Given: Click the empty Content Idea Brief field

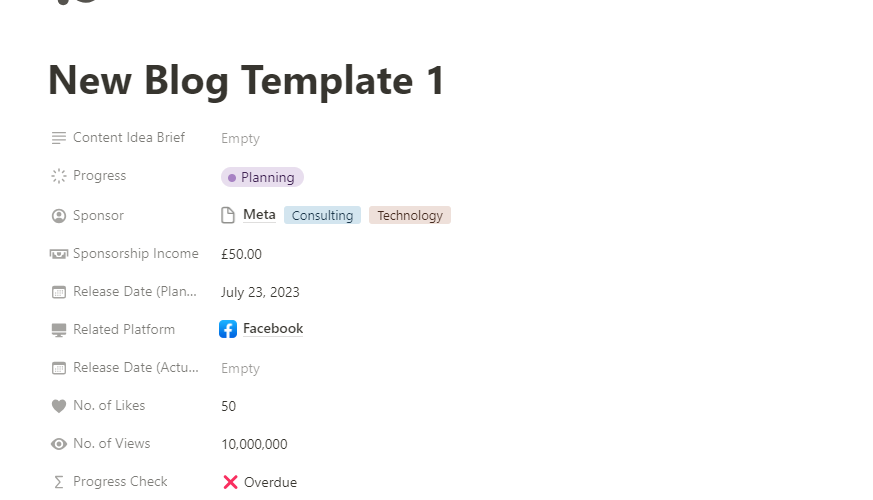Looking at the screenshot, I should pyautogui.click(x=240, y=139).
